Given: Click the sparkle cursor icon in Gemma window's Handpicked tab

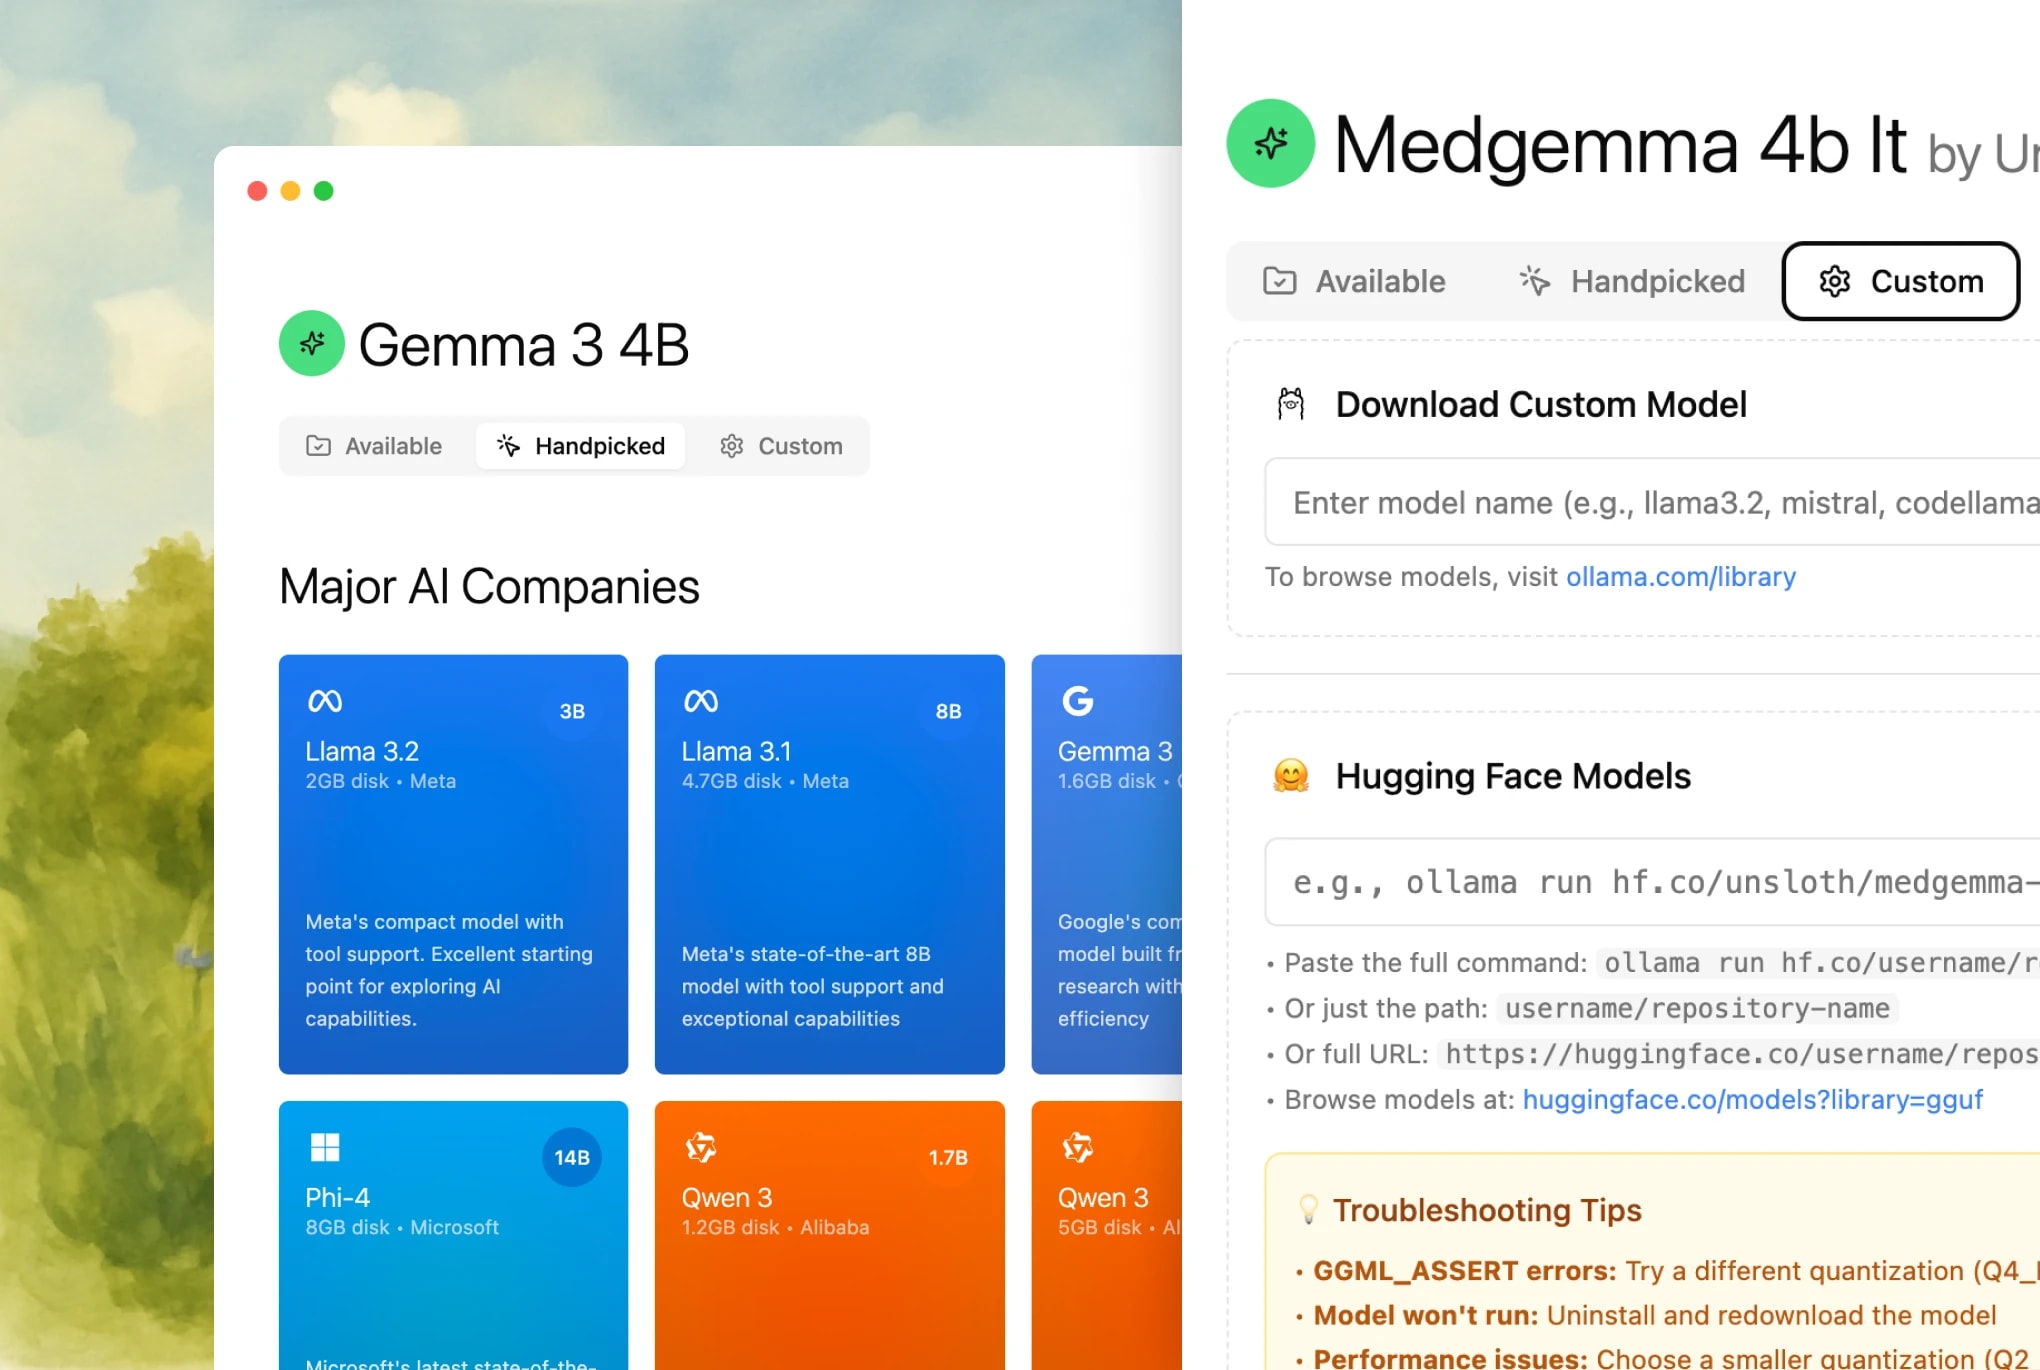Looking at the screenshot, I should 508,446.
